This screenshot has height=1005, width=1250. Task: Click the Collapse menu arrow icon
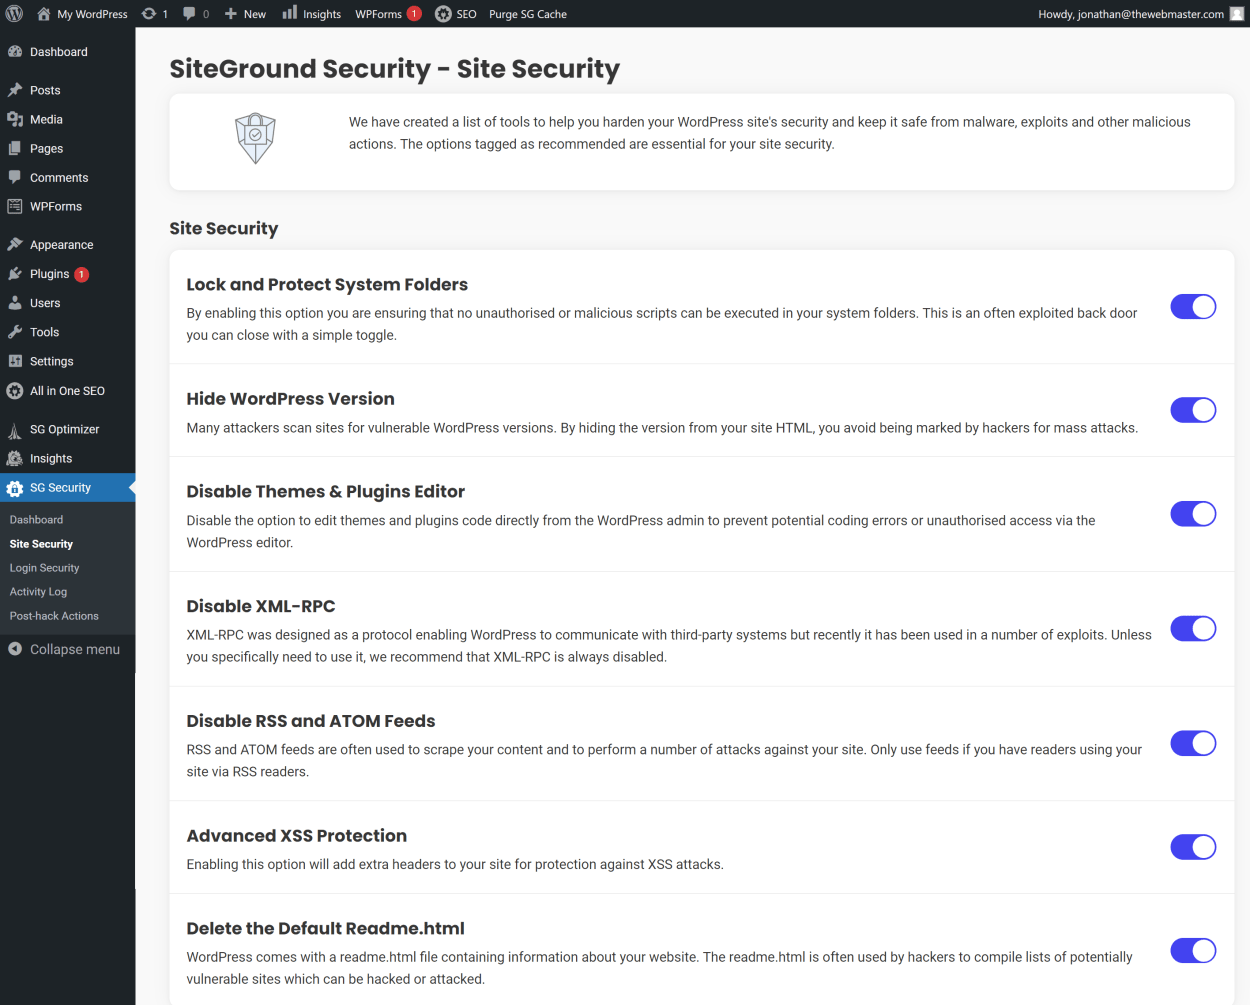click(15, 649)
